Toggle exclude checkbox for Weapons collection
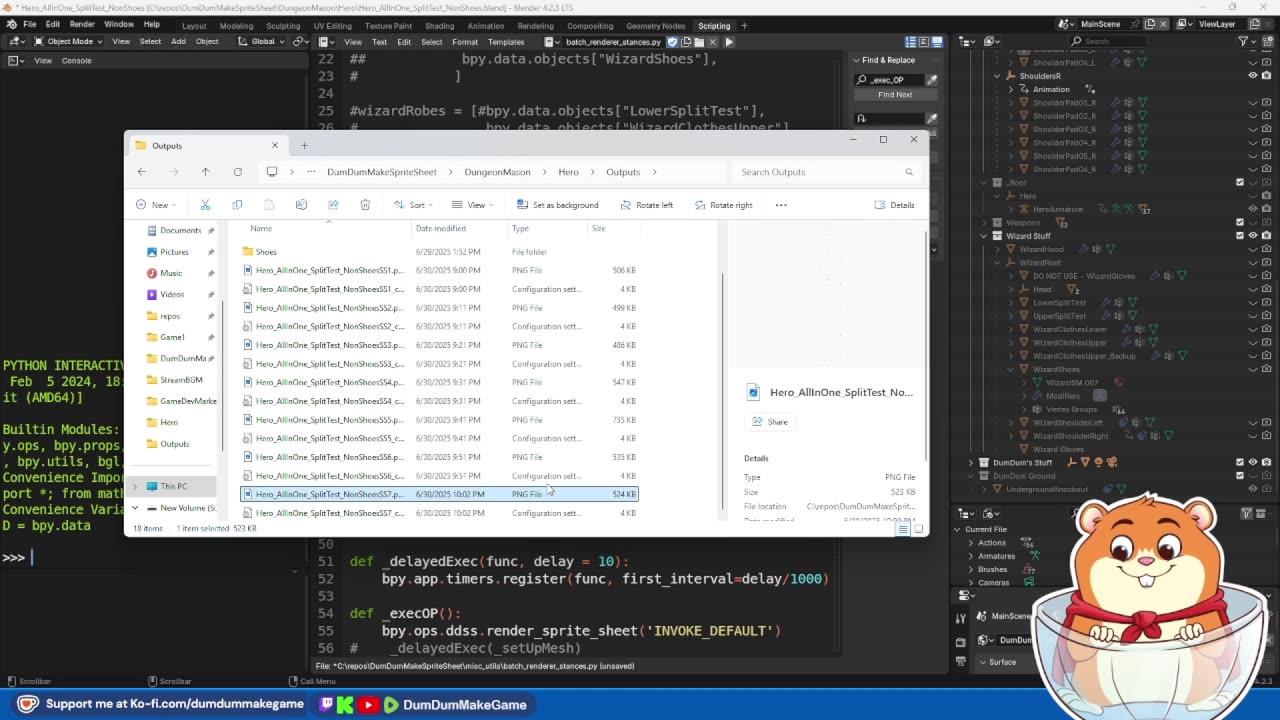Screen dimensions: 1280x720 [x=1240, y=222]
